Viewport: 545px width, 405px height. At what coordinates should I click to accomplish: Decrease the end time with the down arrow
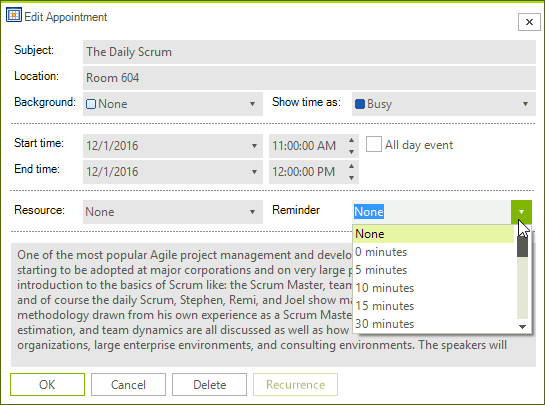click(x=351, y=178)
